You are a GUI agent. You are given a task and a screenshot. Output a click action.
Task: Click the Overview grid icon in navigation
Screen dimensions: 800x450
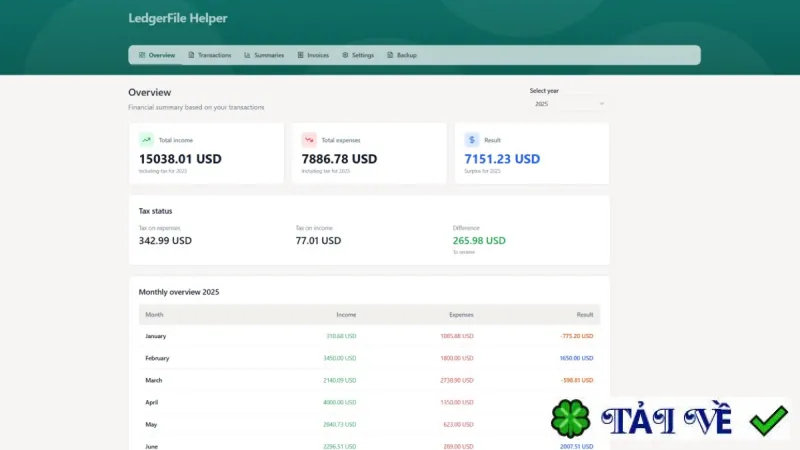pyautogui.click(x=142, y=55)
